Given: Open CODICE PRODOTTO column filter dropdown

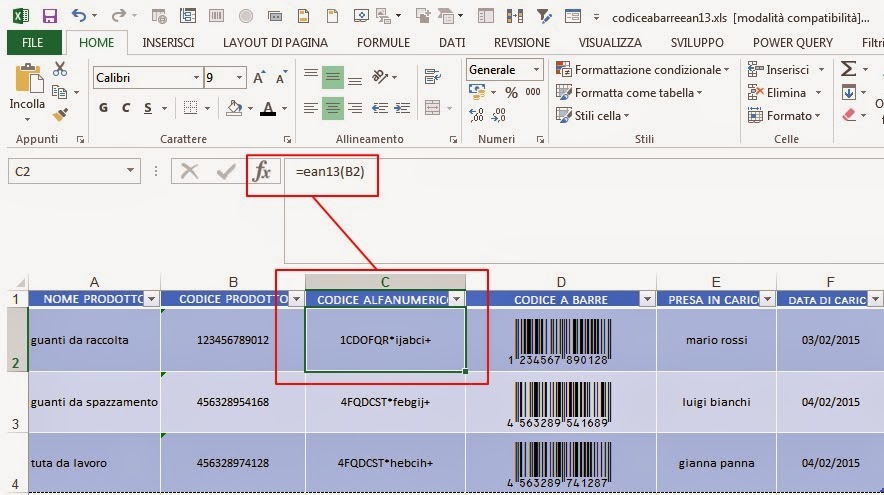Looking at the screenshot, I should [296, 299].
